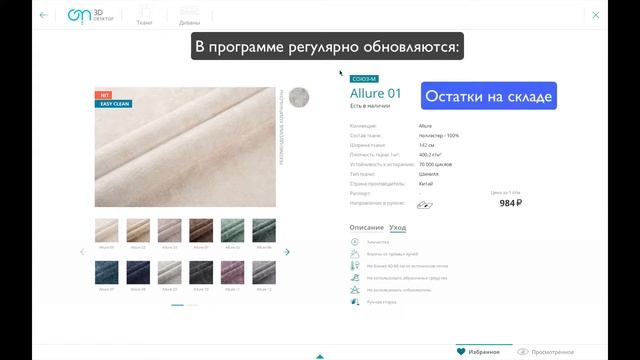Switch to the Уход tab
The image size is (640, 360).
[x=398, y=228]
